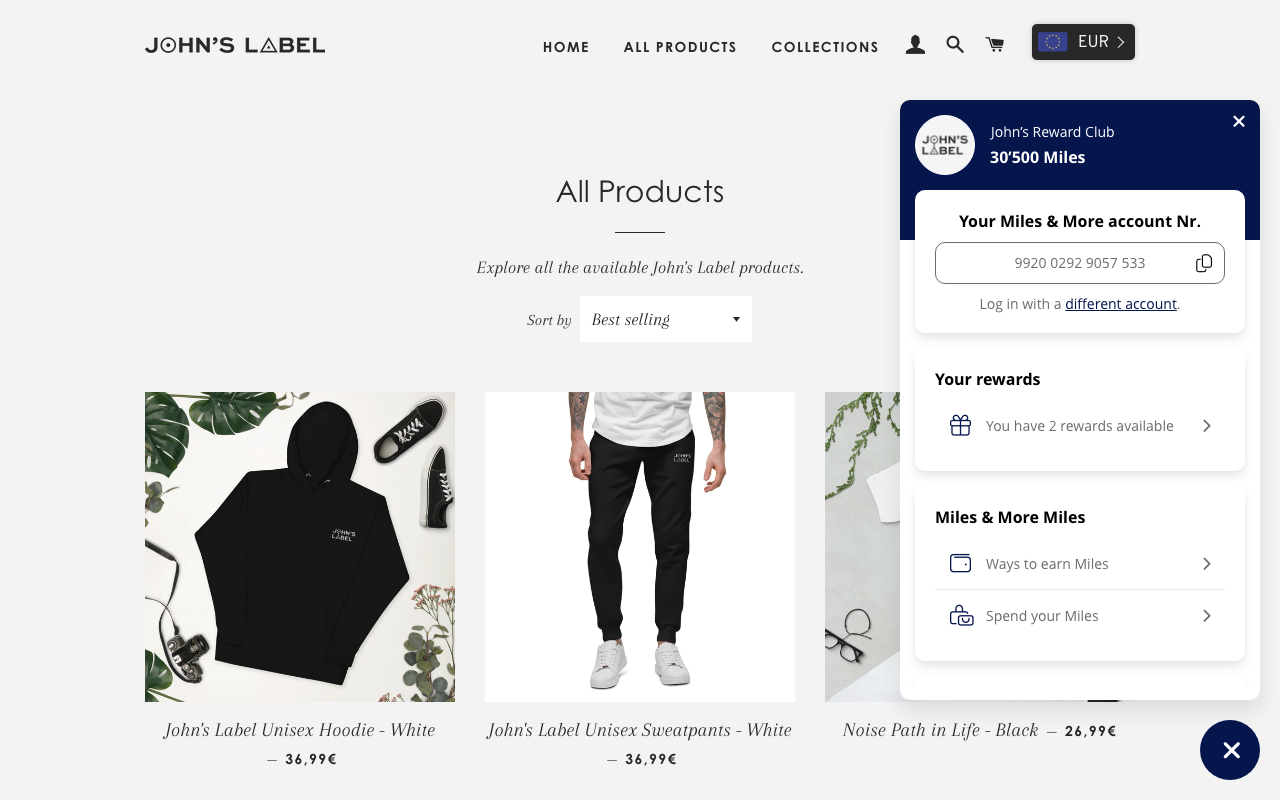Click the John's Label round logo in reward panel
This screenshot has height=800, width=1280.
coord(945,145)
